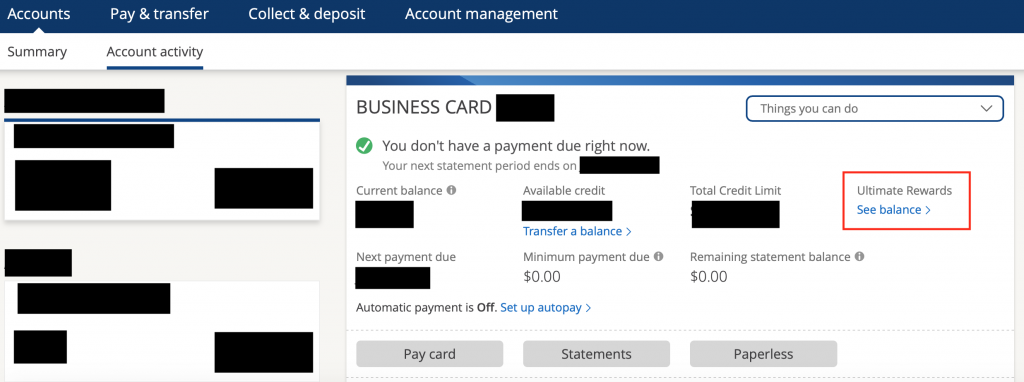The image size is (1024, 382).
Task: Click the Ultimate Rewards label
Action: point(904,191)
